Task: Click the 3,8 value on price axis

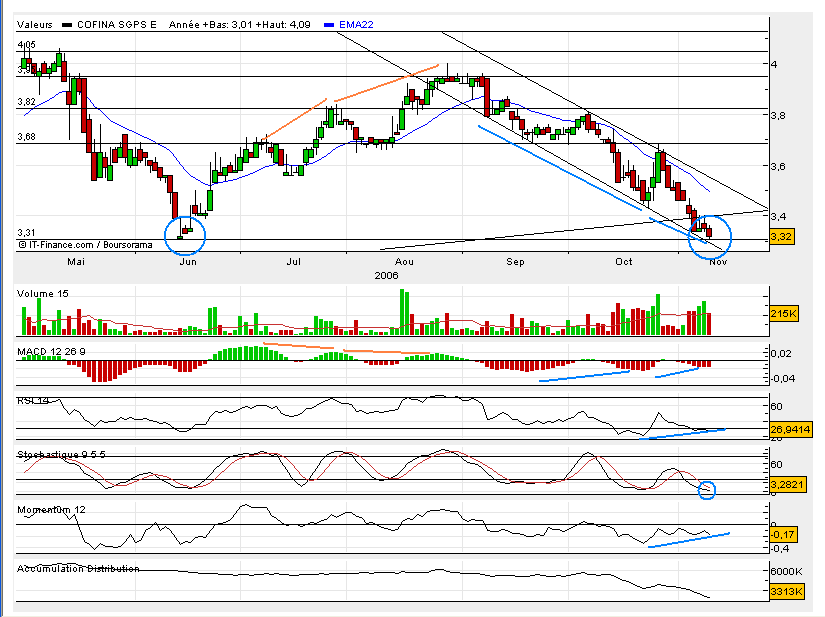Action: [x=779, y=116]
